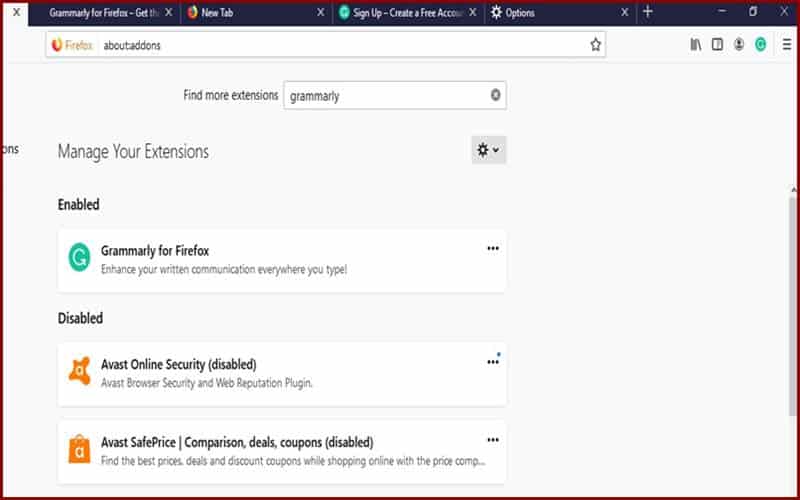Open the Grammarly for Firefox tab
The width and height of the screenshot is (800, 500).
click(x=104, y=13)
